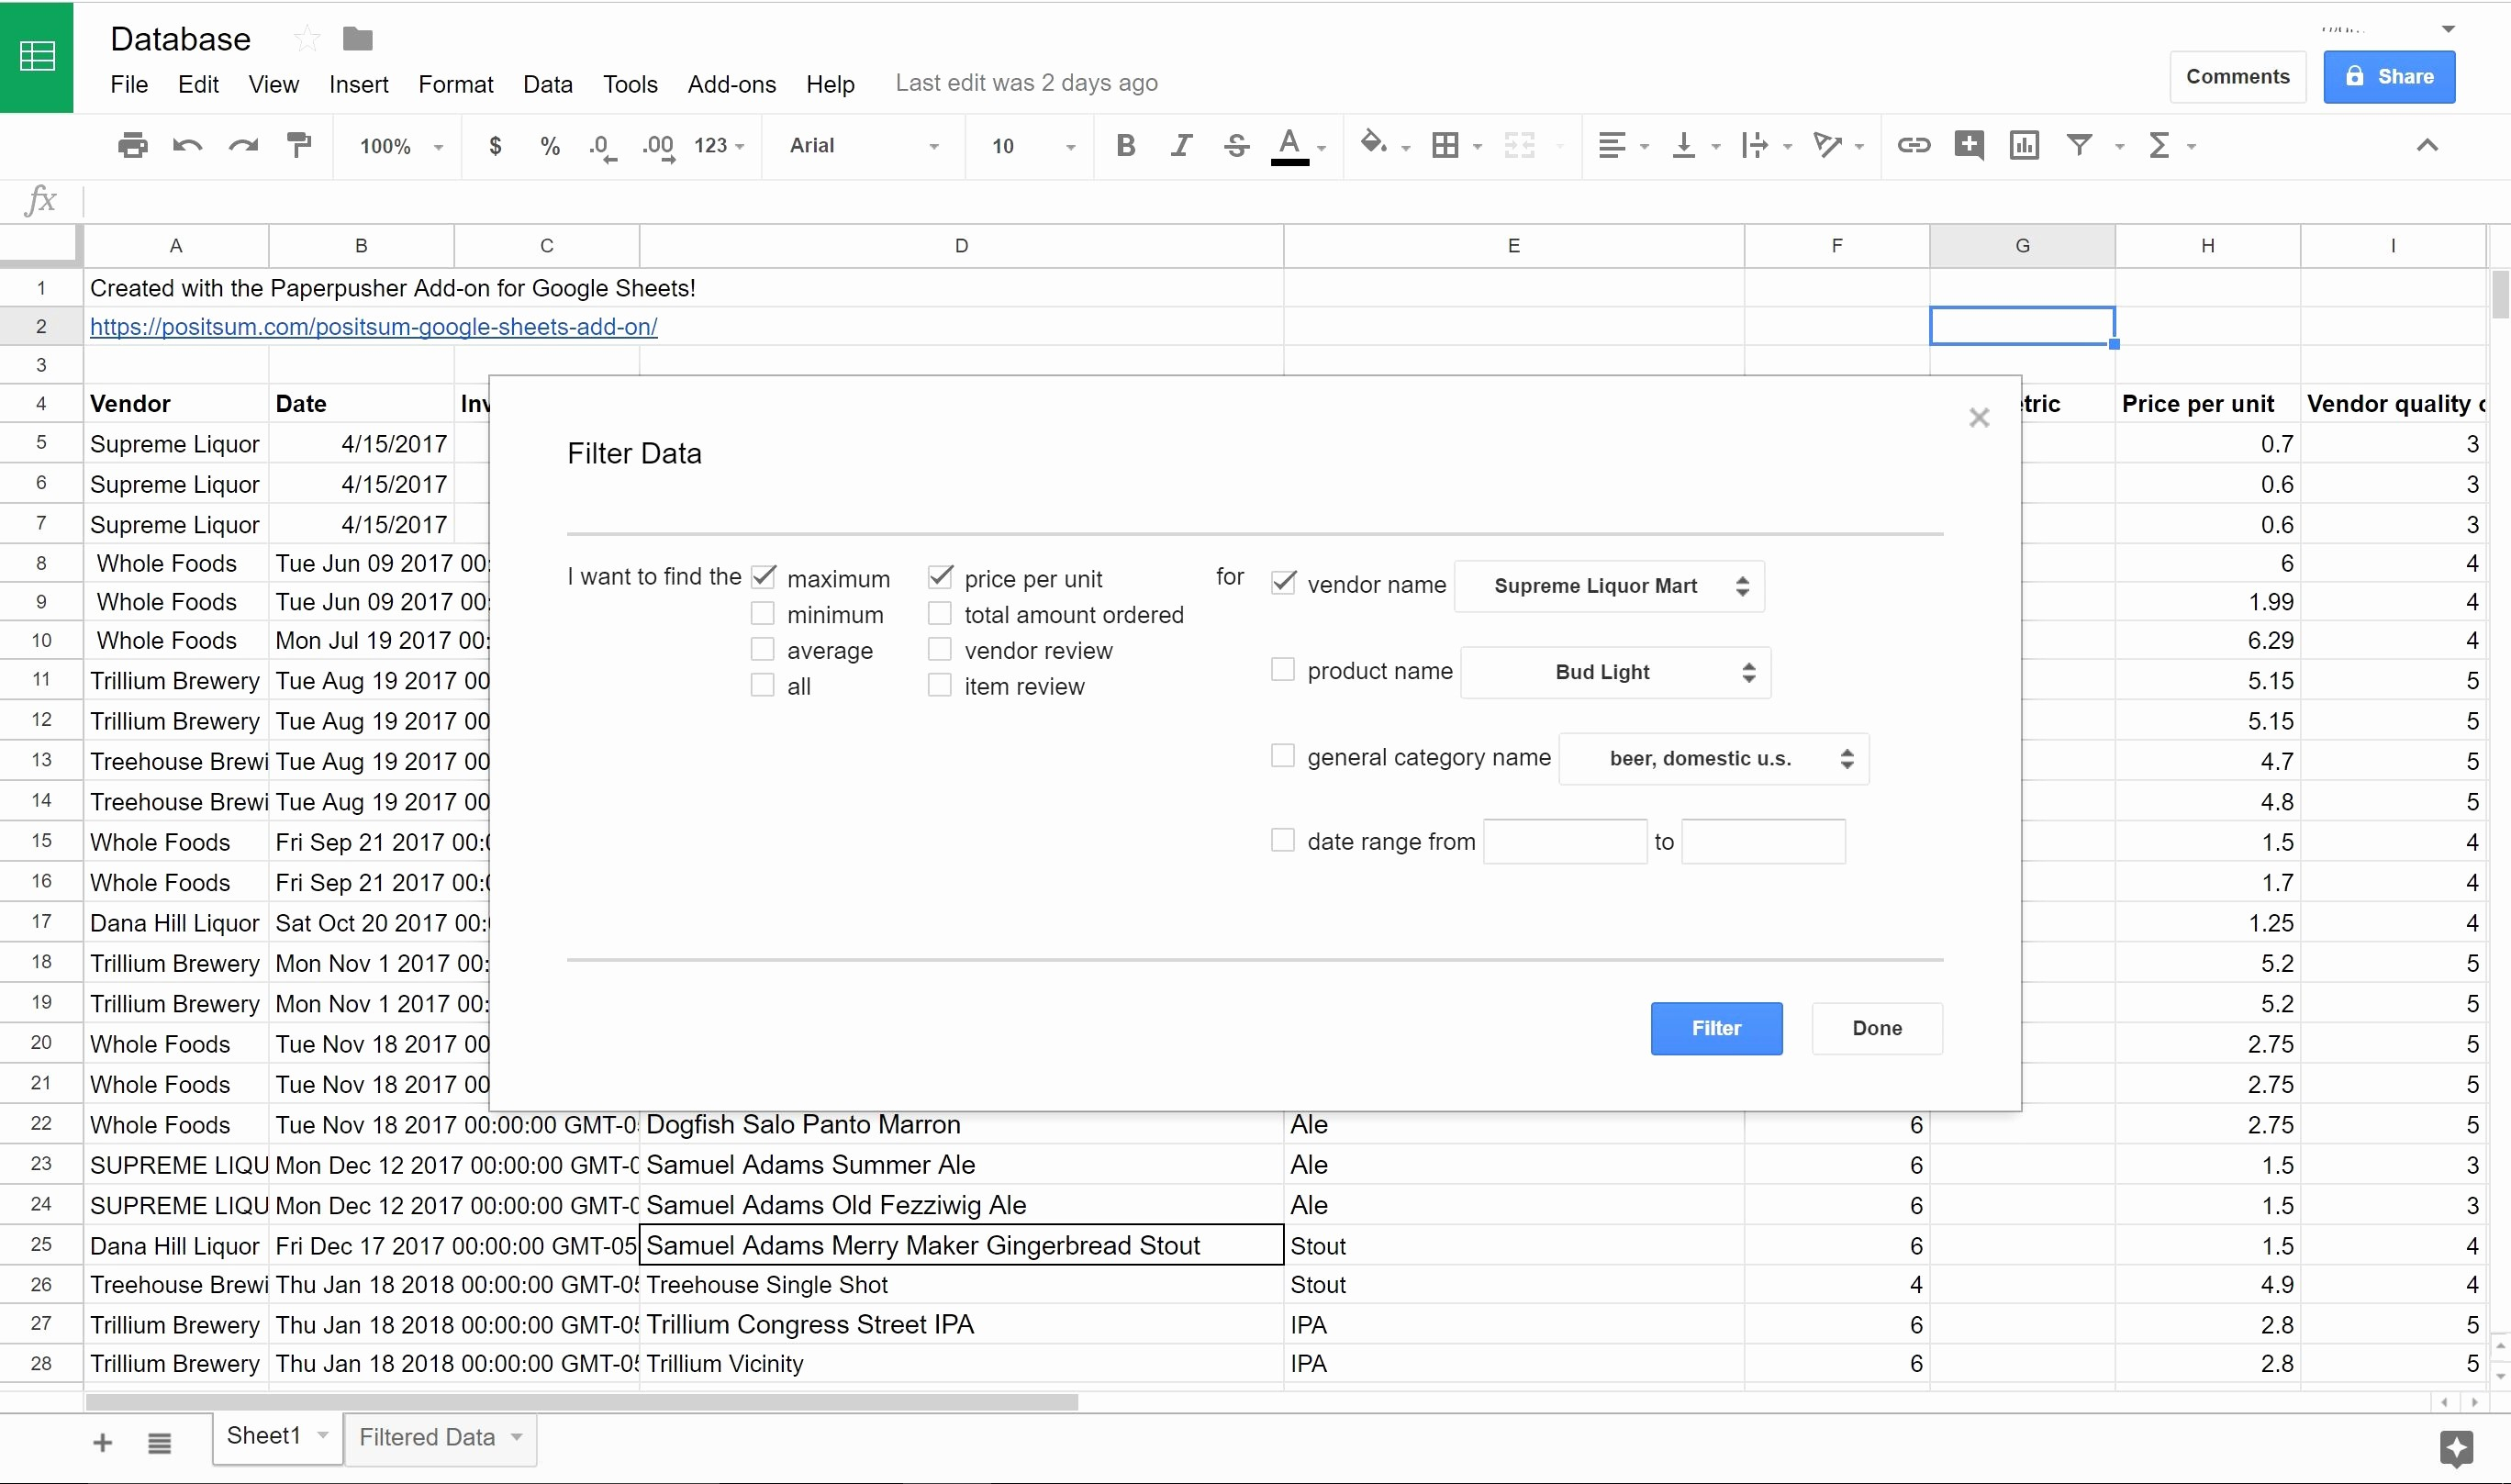
Task: Open the Add-ons menu
Action: (x=731, y=84)
